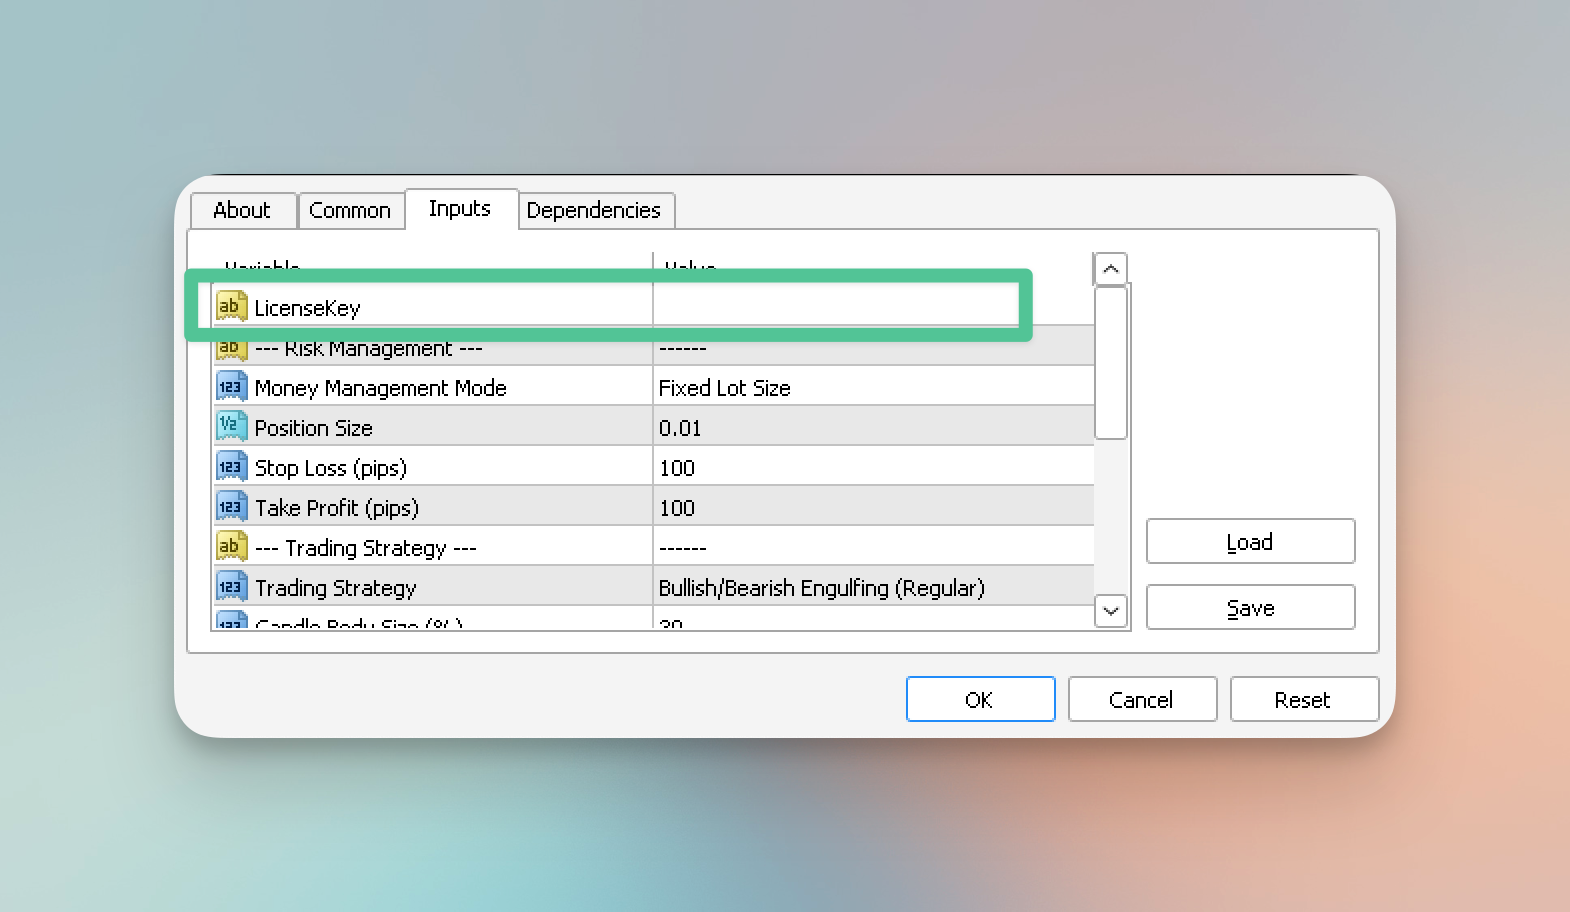This screenshot has height=912, width=1570.
Task: Click the vertical scrollbar thumb
Action: pyautogui.click(x=1110, y=363)
